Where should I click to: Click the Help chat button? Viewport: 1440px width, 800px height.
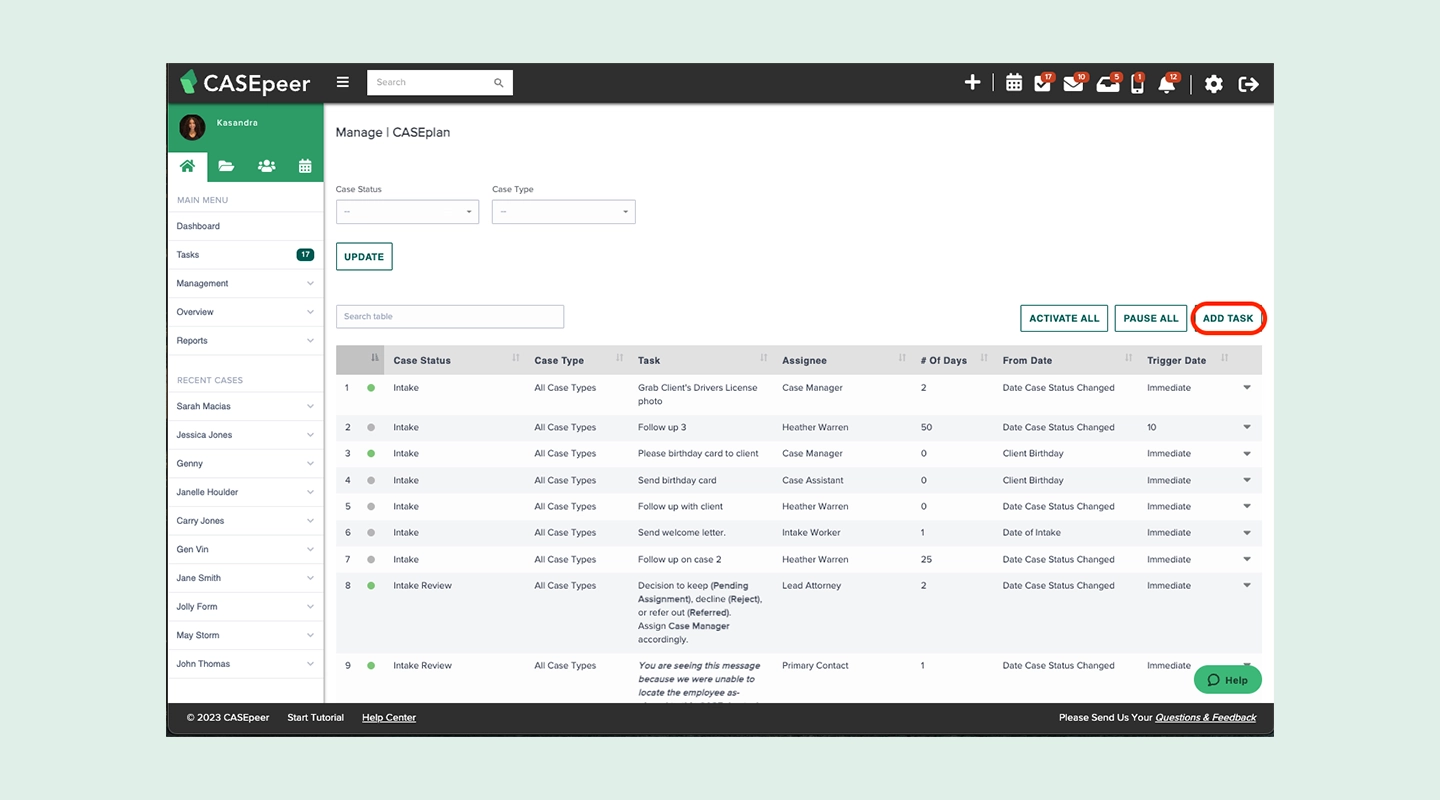1228,680
